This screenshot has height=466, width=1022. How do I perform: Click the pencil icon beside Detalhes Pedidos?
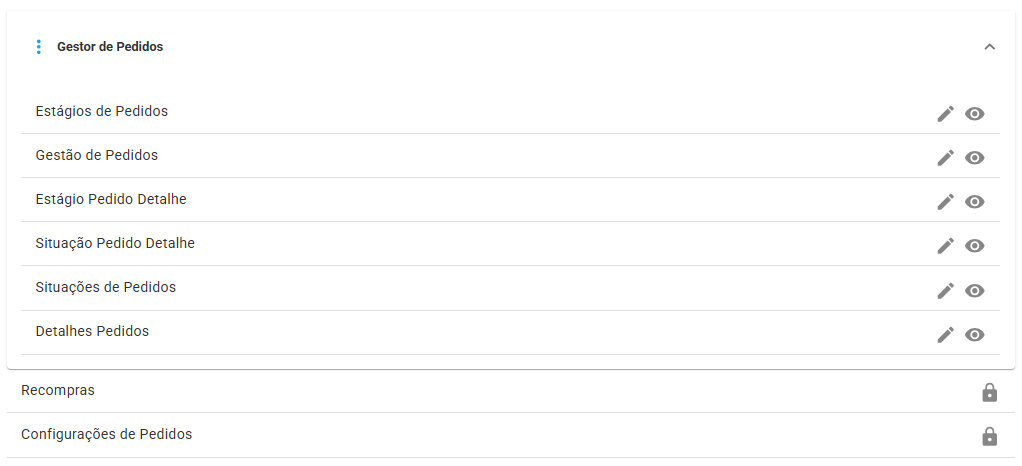pyautogui.click(x=945, y=334)
